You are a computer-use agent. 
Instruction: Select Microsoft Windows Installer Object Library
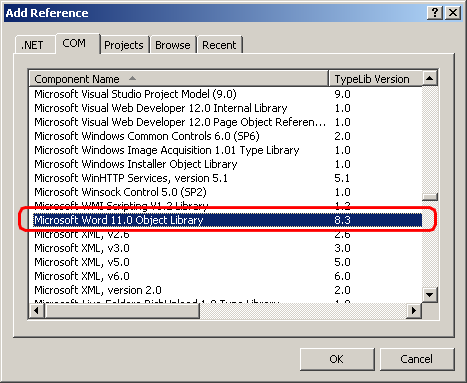tap(225, 164)
